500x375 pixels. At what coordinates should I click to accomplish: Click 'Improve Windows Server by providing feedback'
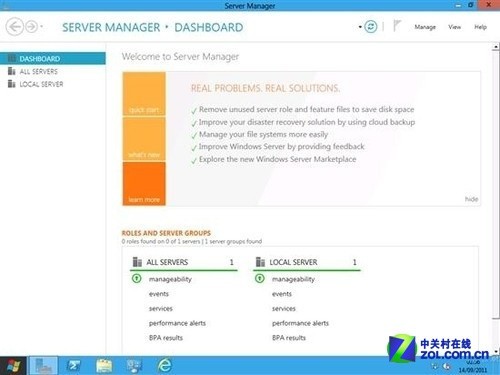pos(281,147)
